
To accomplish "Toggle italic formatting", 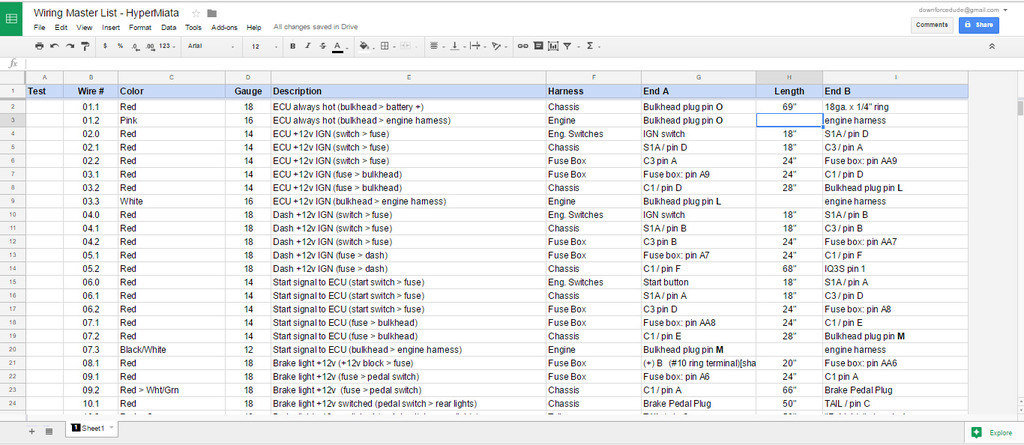I will pos(308,46).
